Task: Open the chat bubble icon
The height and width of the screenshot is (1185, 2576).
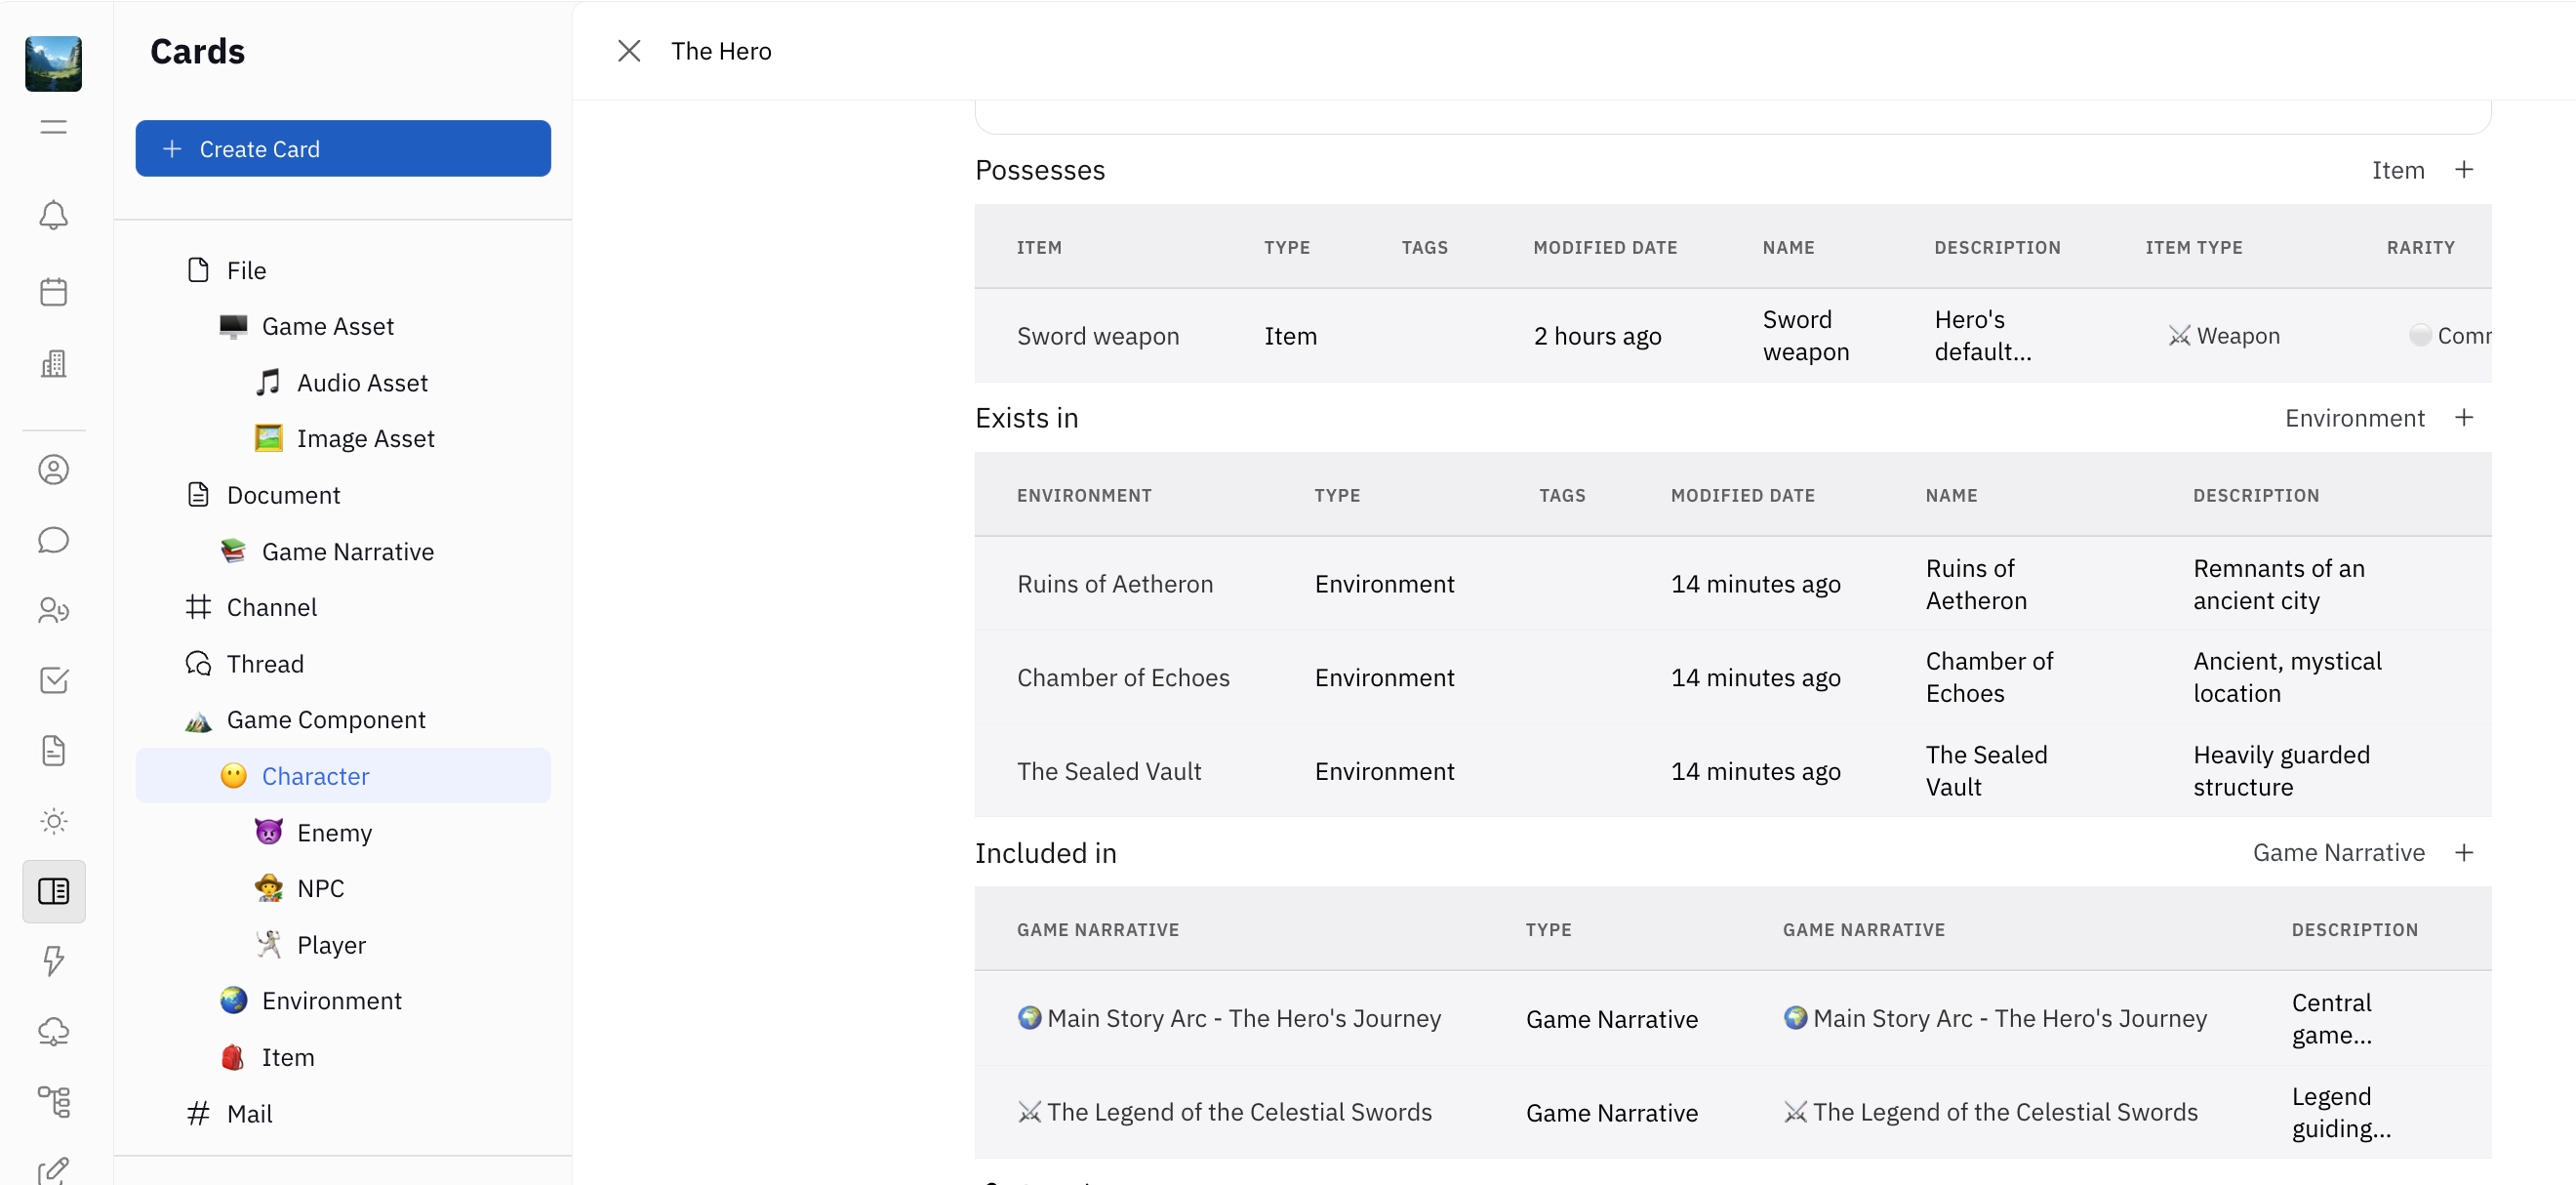Action: pos(54,540)
